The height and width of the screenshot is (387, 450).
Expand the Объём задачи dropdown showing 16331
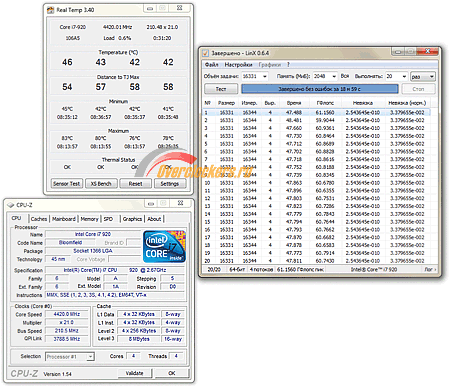(x=265, y=76)
